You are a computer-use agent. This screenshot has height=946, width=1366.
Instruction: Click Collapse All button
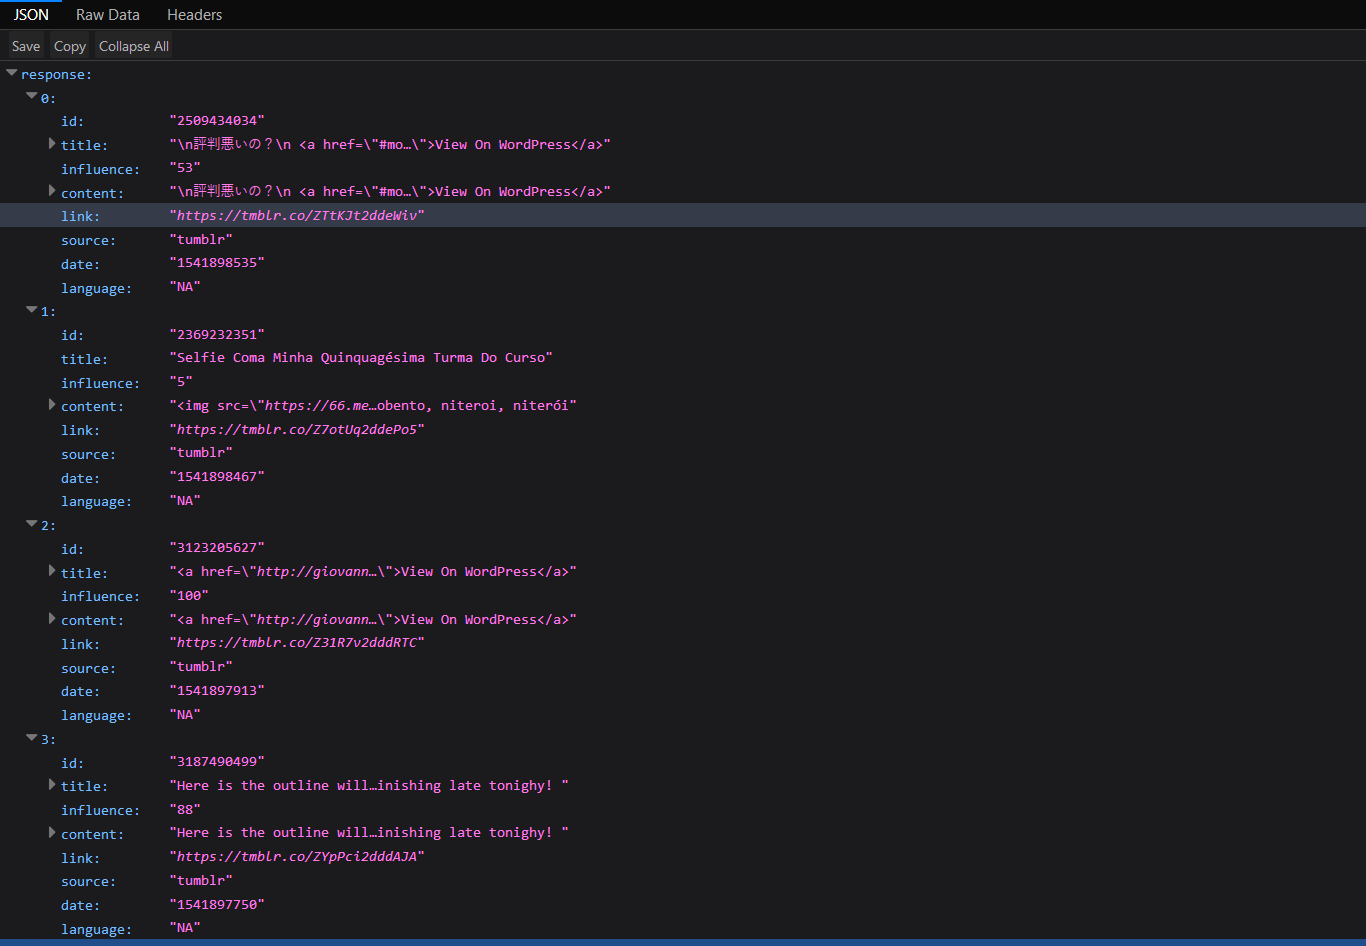133,46
